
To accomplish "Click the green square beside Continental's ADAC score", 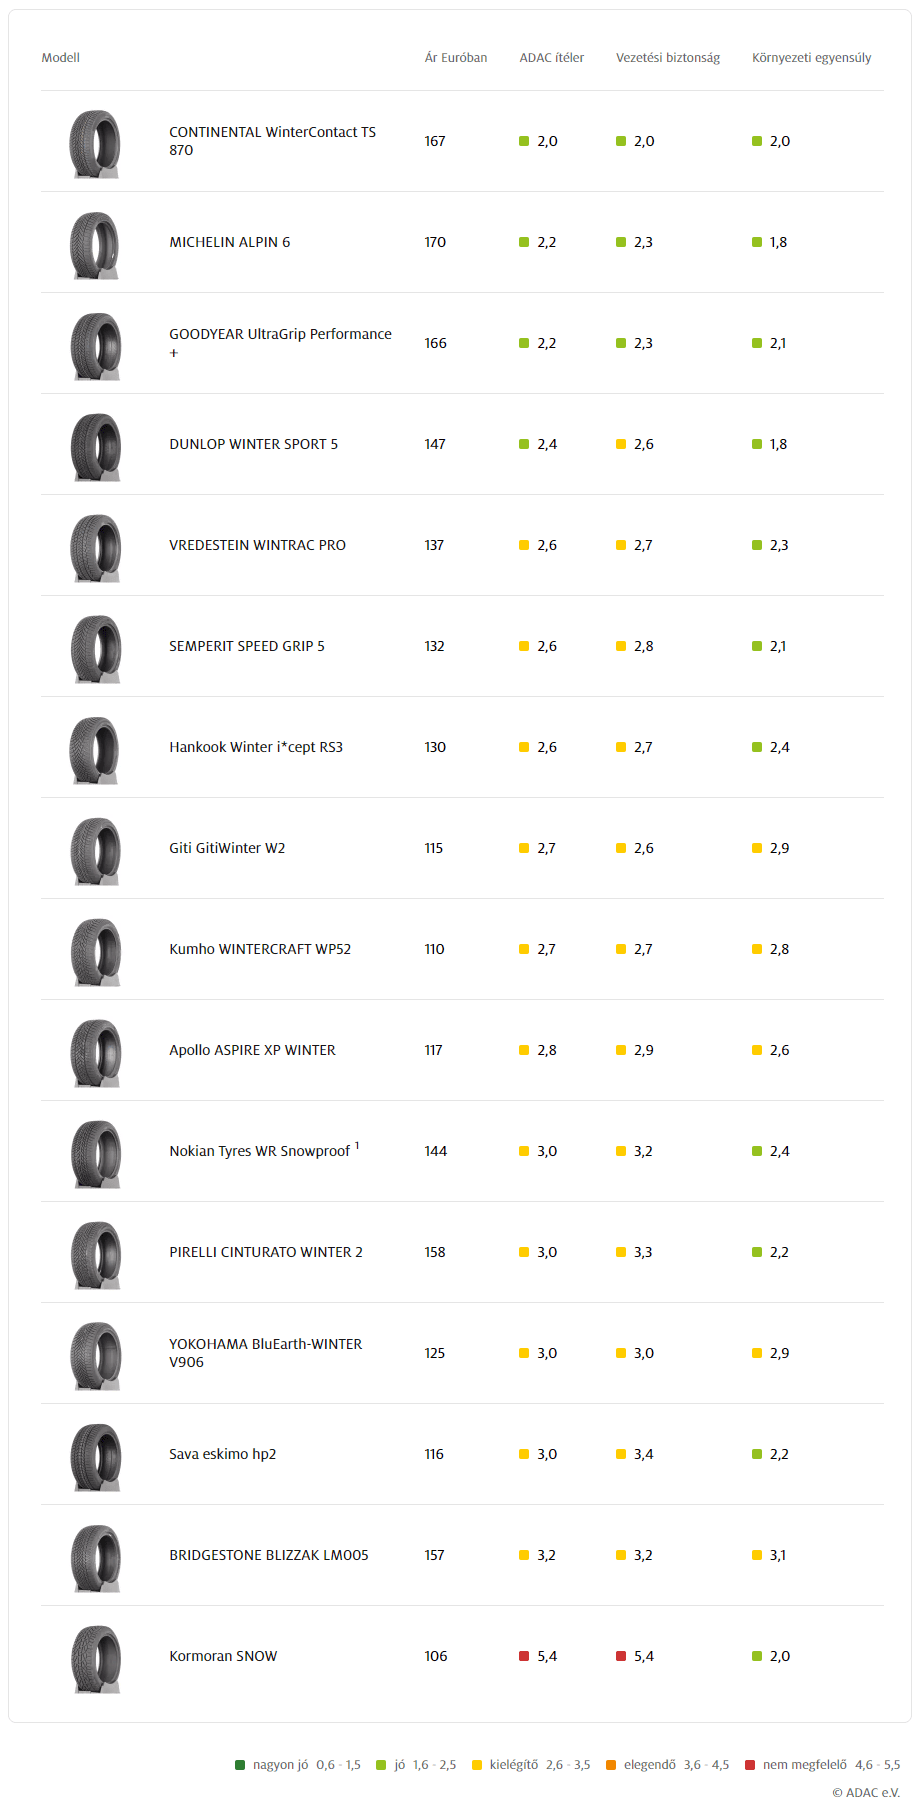I will coord(524,141).
